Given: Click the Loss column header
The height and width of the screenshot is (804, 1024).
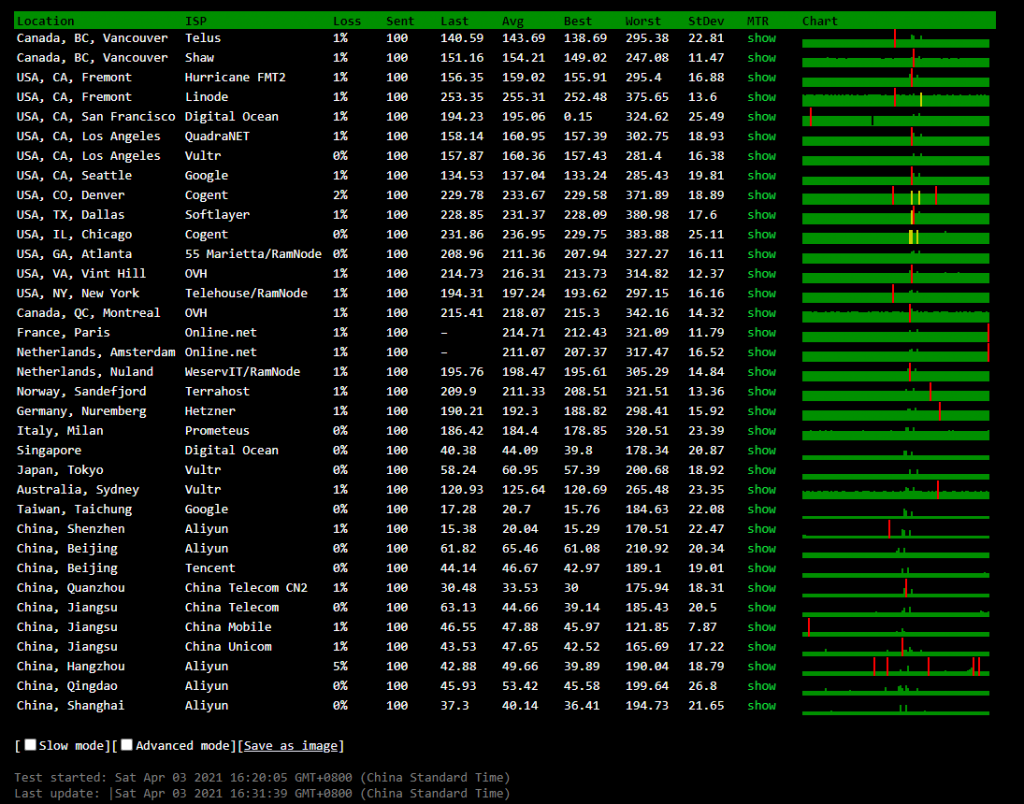Looking at the screenshot, I should [x=347, y=21].
